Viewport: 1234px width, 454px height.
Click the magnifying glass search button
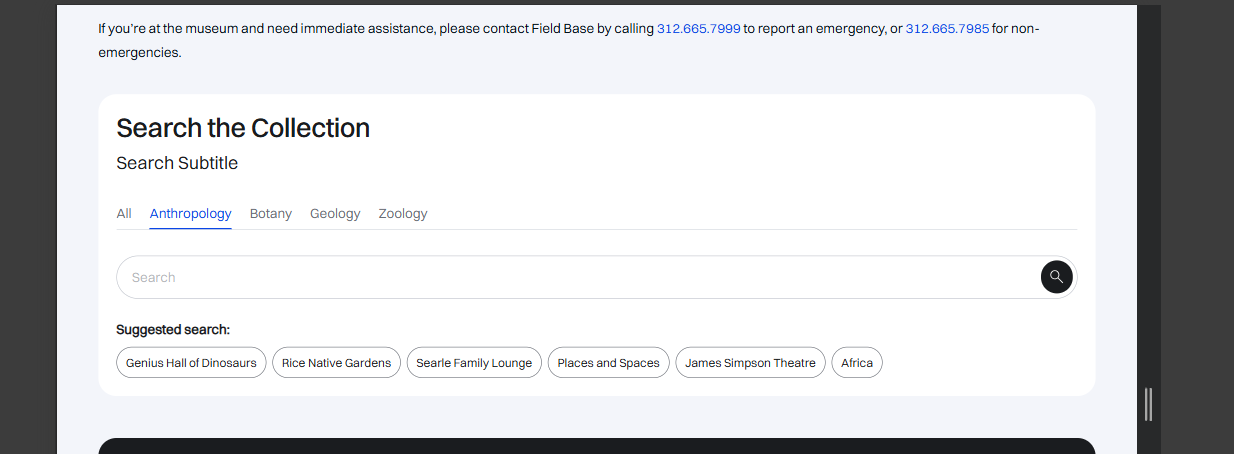pyautogui.click(x=1056, y=277)
